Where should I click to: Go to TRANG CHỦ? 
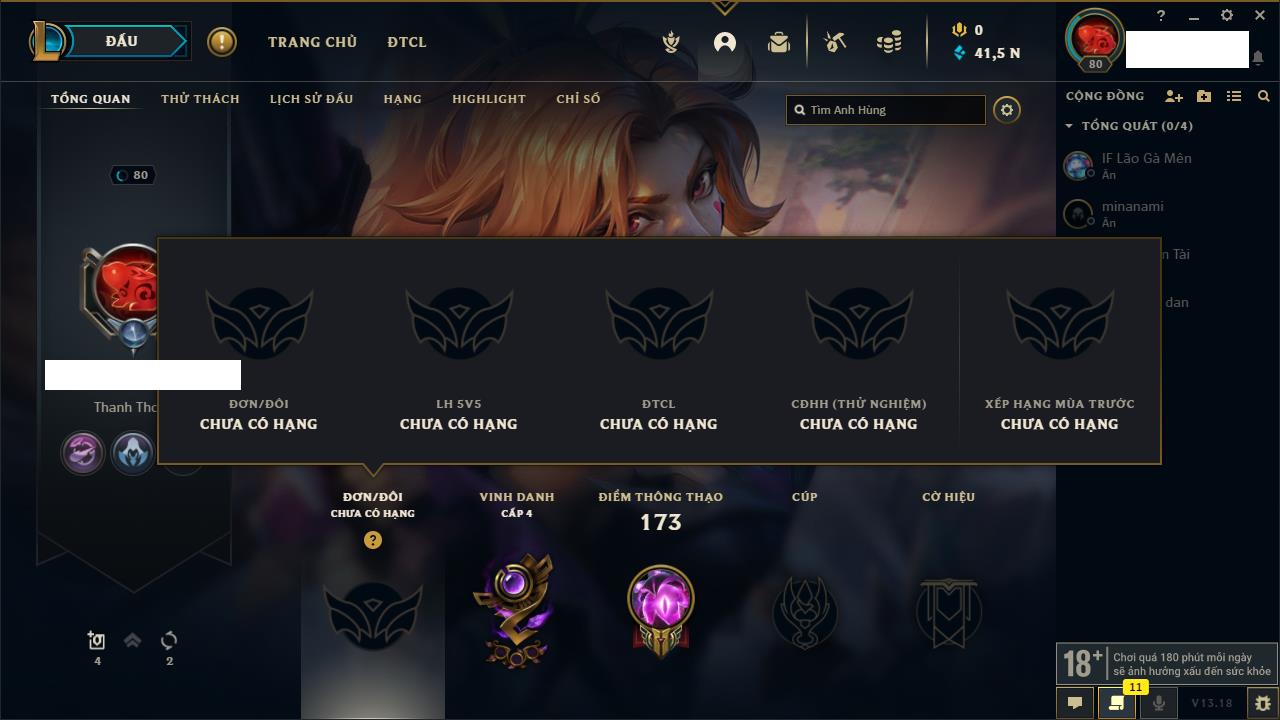(312, 42)
